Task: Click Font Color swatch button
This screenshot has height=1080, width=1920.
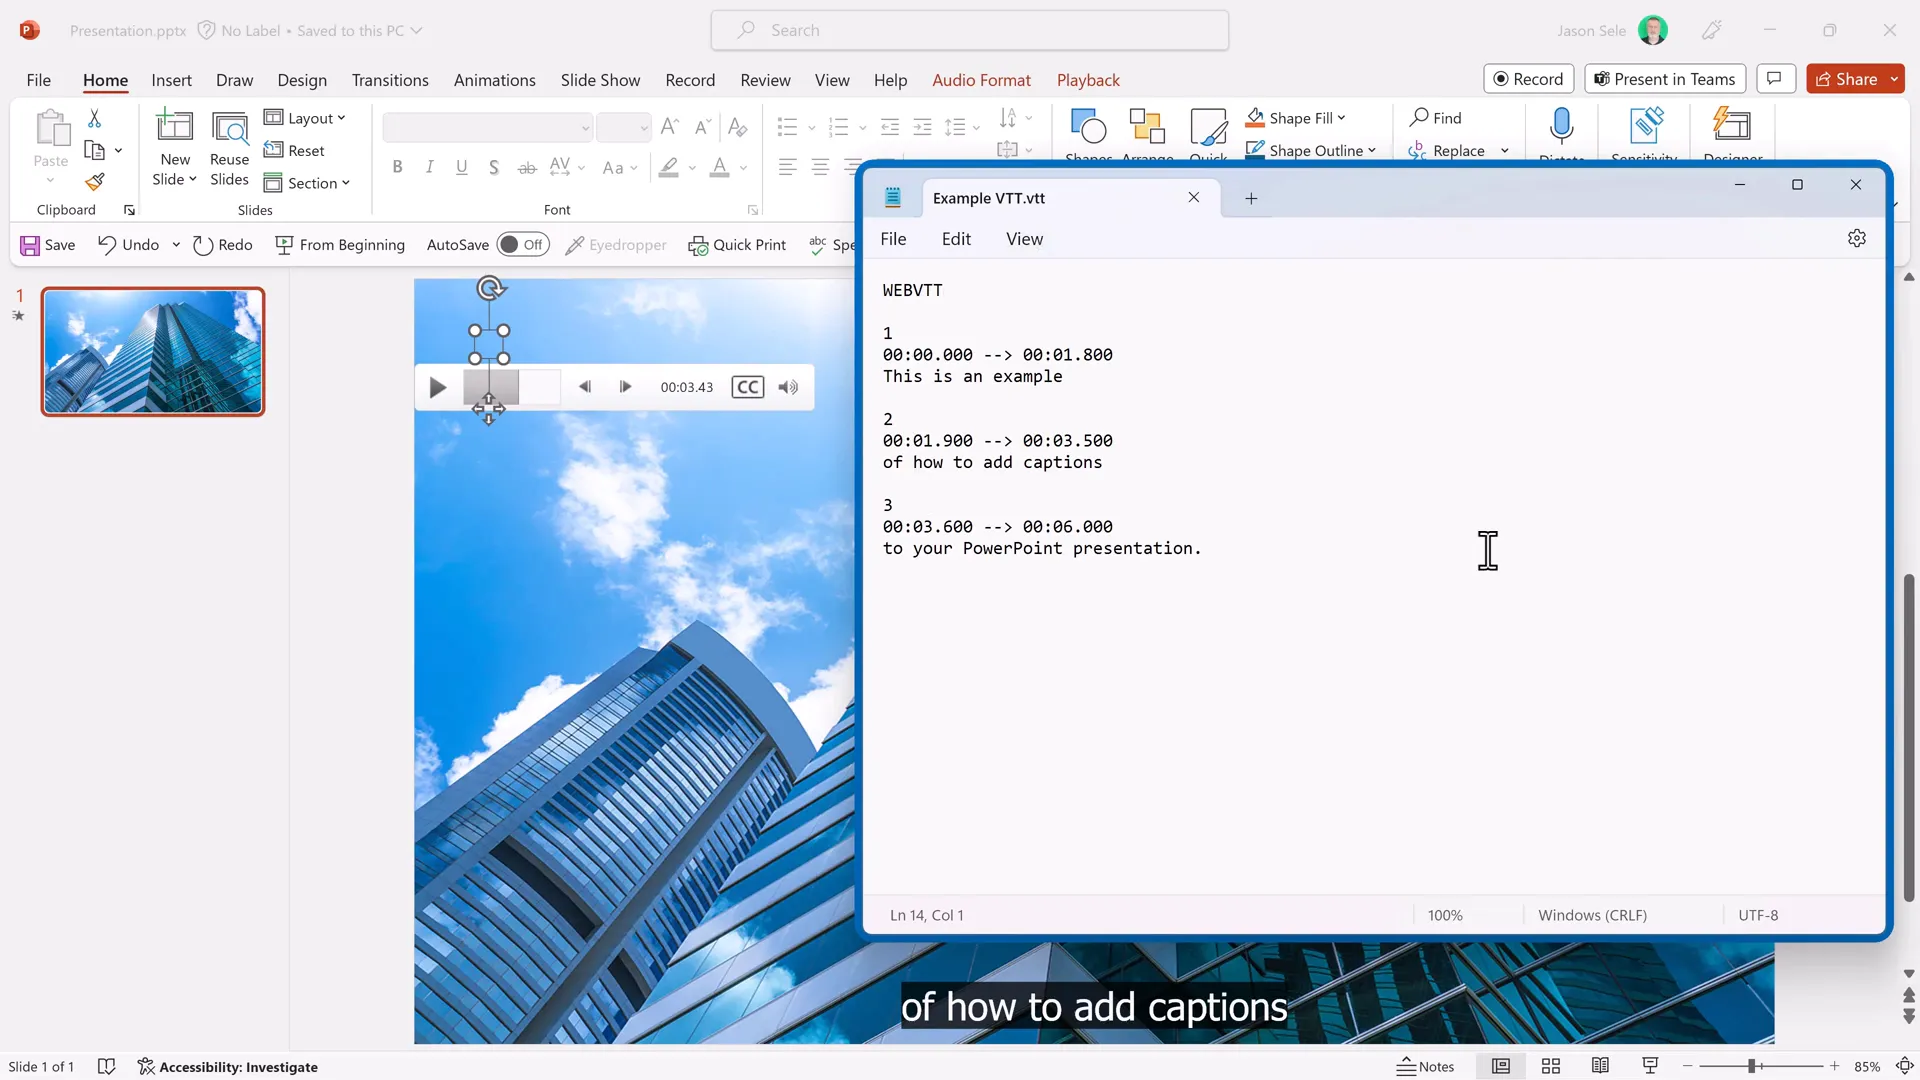Action: point(719,167)
